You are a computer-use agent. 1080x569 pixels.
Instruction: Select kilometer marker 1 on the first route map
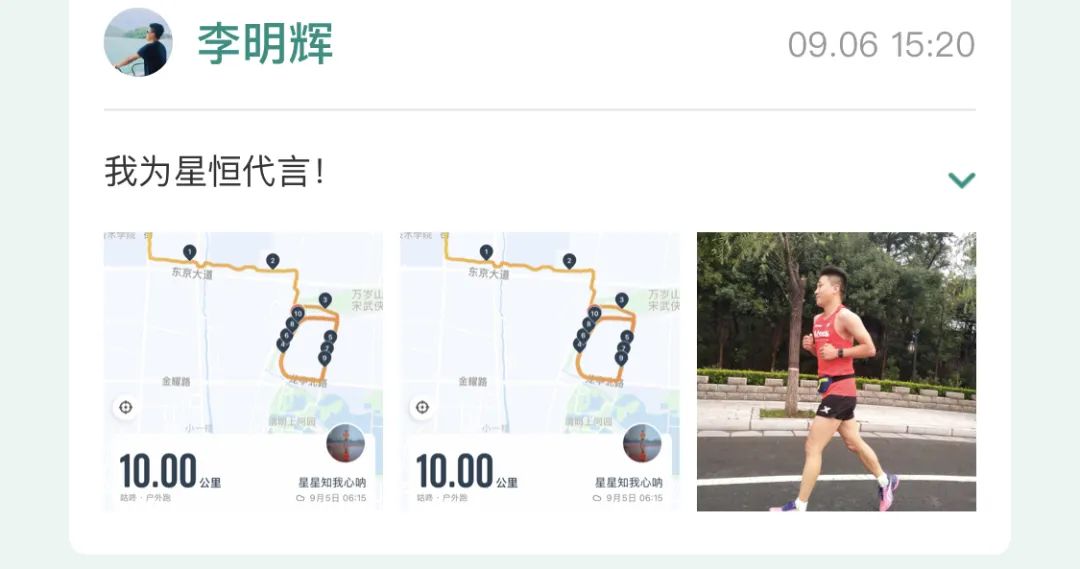(189, 252)
